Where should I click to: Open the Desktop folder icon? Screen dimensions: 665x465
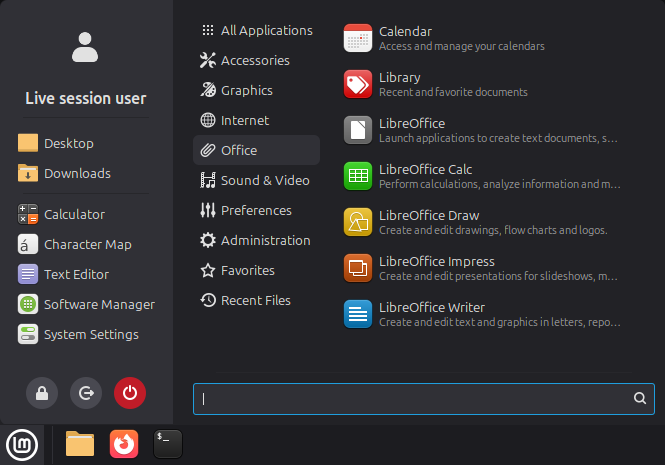tap(28, 143)
